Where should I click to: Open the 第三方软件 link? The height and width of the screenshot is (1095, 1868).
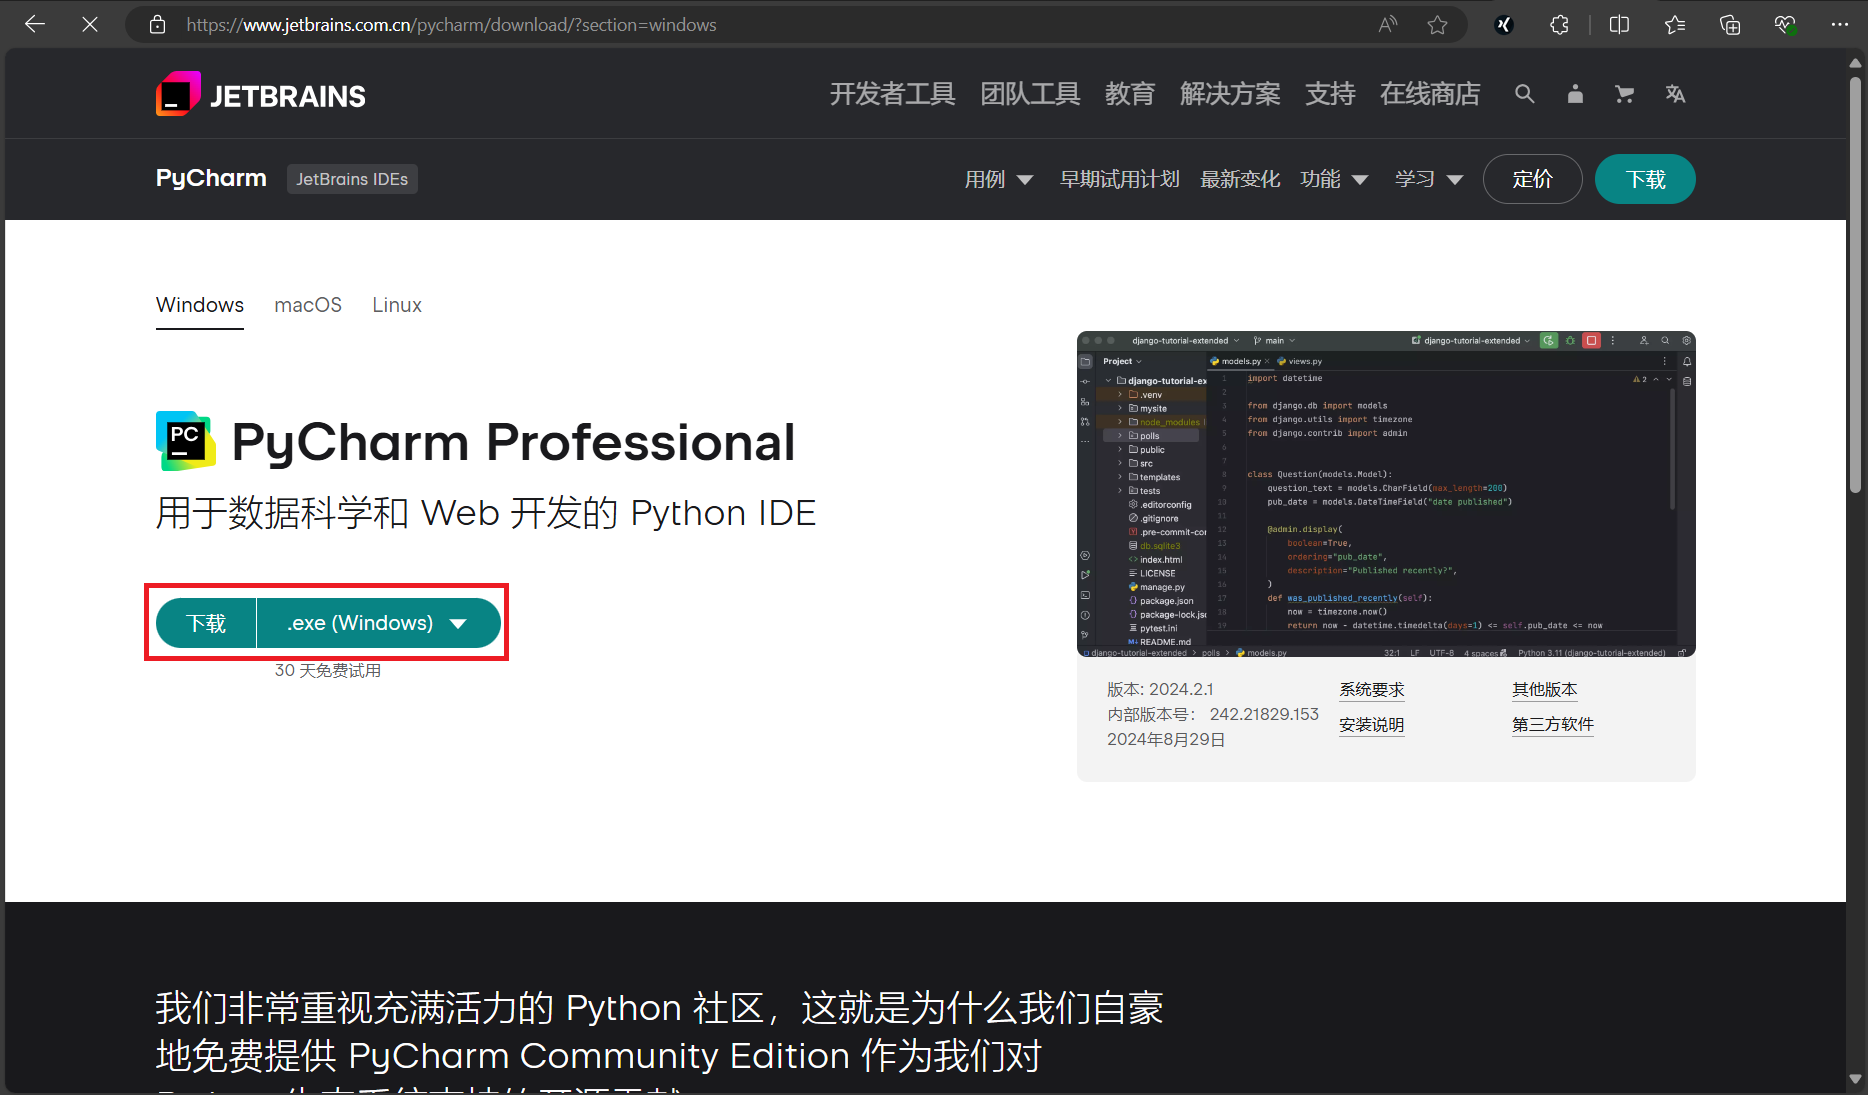1553,725
